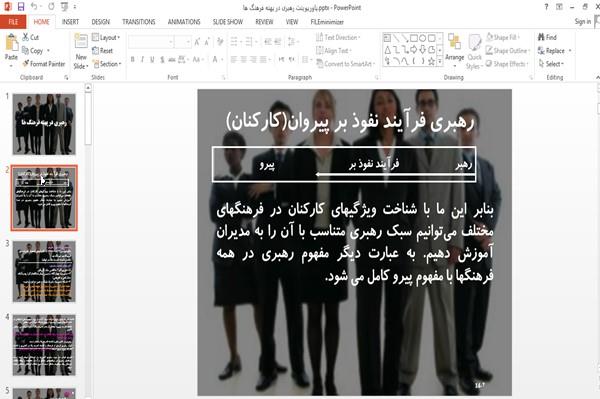This screenshot has height=399, width=600.
Task: Click the numbering list icon
Action: [x=250, y=42]
